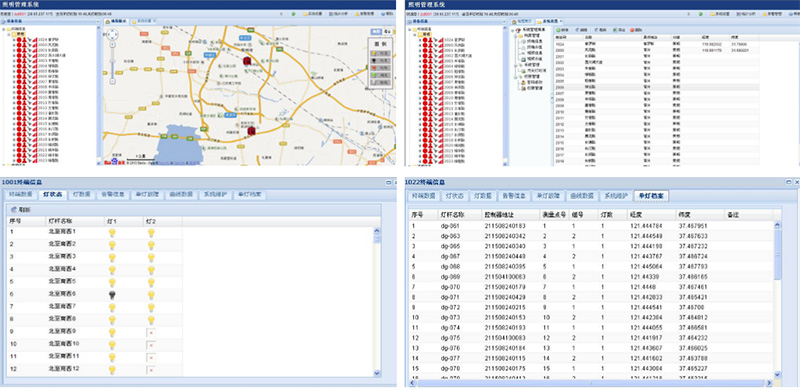
Task: Collapse the root folder in left device tree
Action: [4, 30]
